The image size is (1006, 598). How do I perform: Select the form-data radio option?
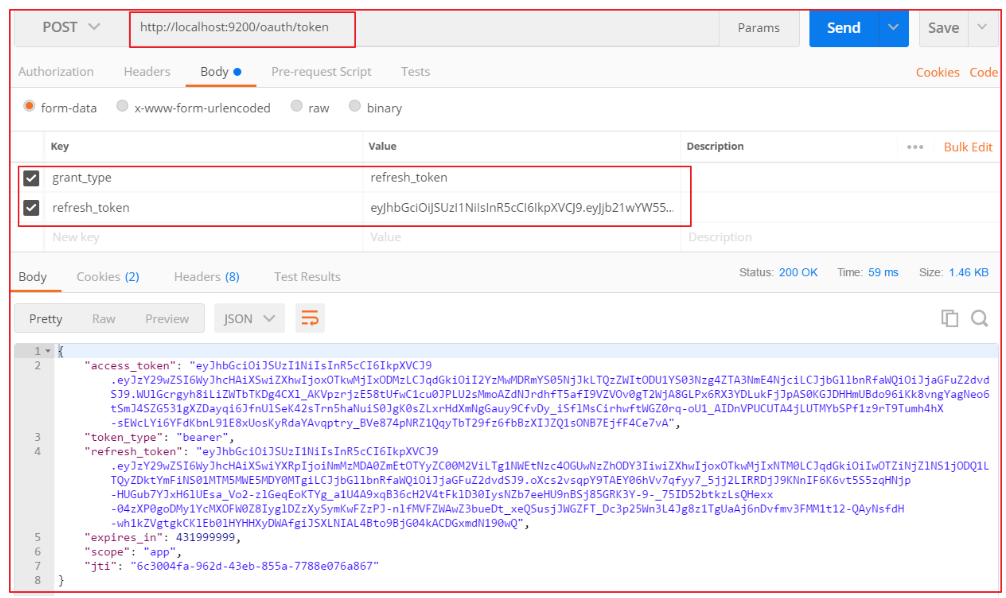tap(29, 106)
